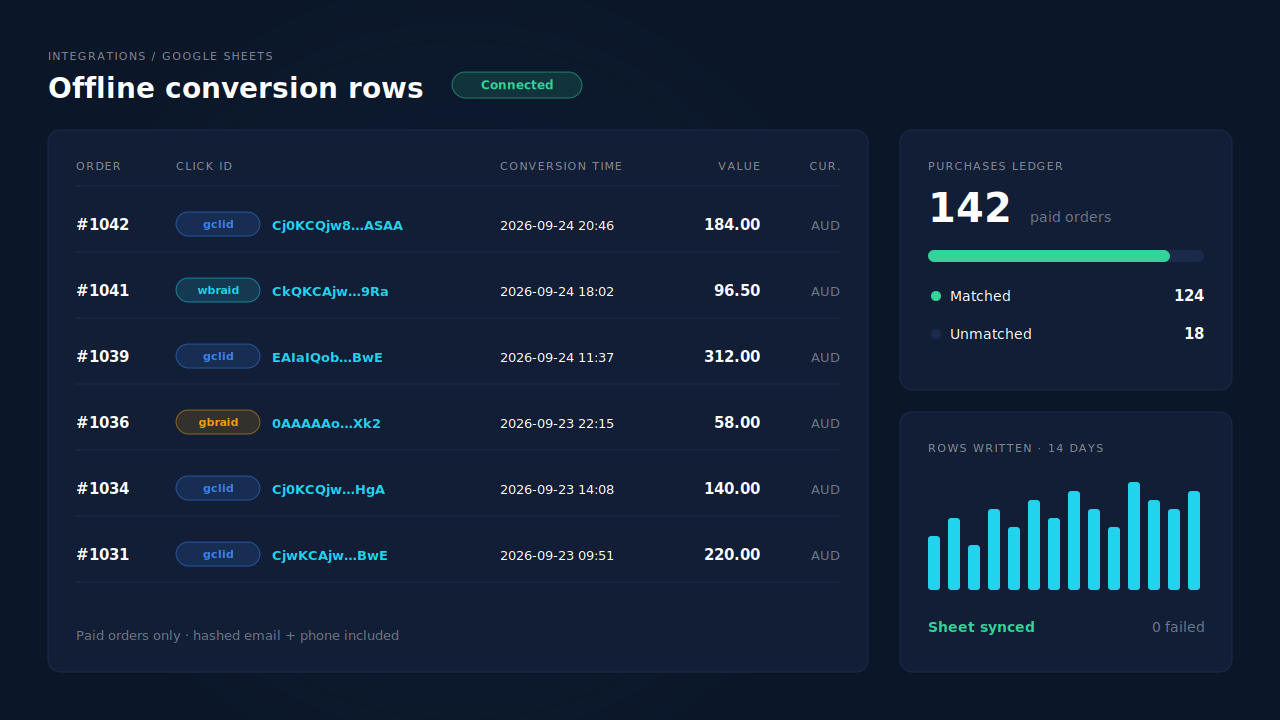Click the Connected status badge
Screen dimensions: 1280x720
517,85
